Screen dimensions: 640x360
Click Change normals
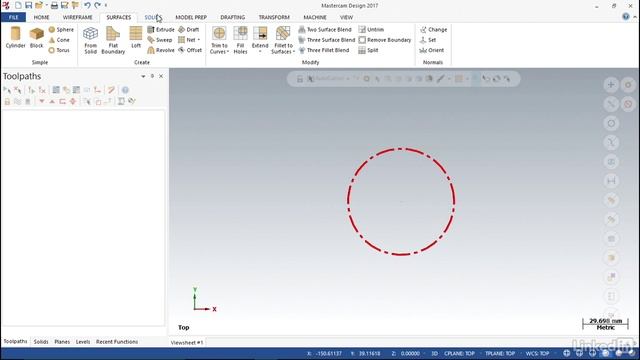point(433,29)
